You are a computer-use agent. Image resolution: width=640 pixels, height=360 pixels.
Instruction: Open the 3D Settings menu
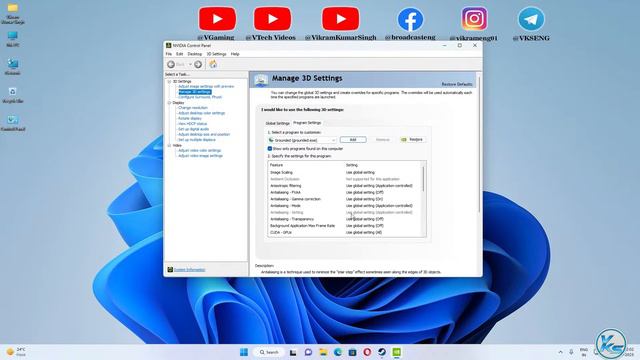(216, 54)
